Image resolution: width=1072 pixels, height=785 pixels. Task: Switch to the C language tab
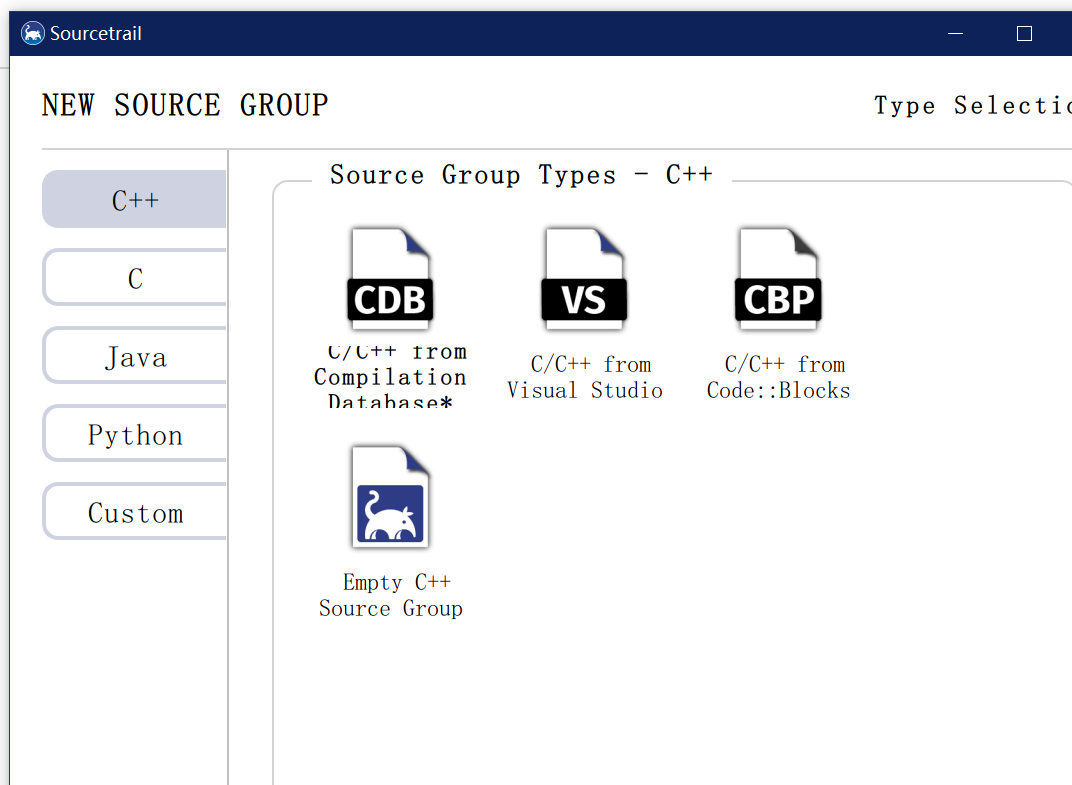[x=135, y=278]
